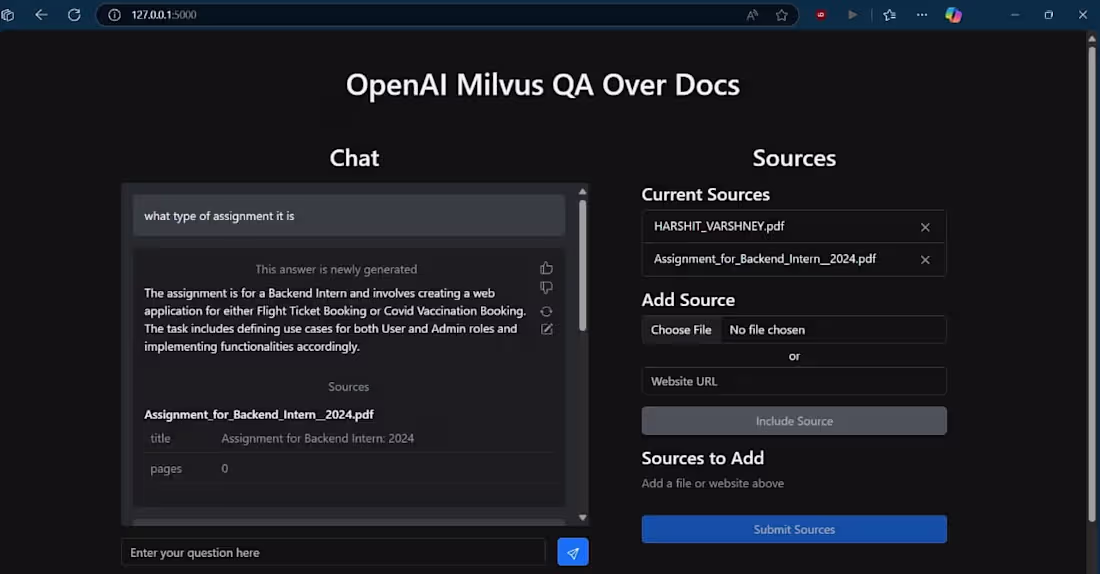Remove HARSHIT_VARSHNEY.pdf from current sources
Image resolution: width=1100 pixels, height=574 pixels.
tap(925, 227)
